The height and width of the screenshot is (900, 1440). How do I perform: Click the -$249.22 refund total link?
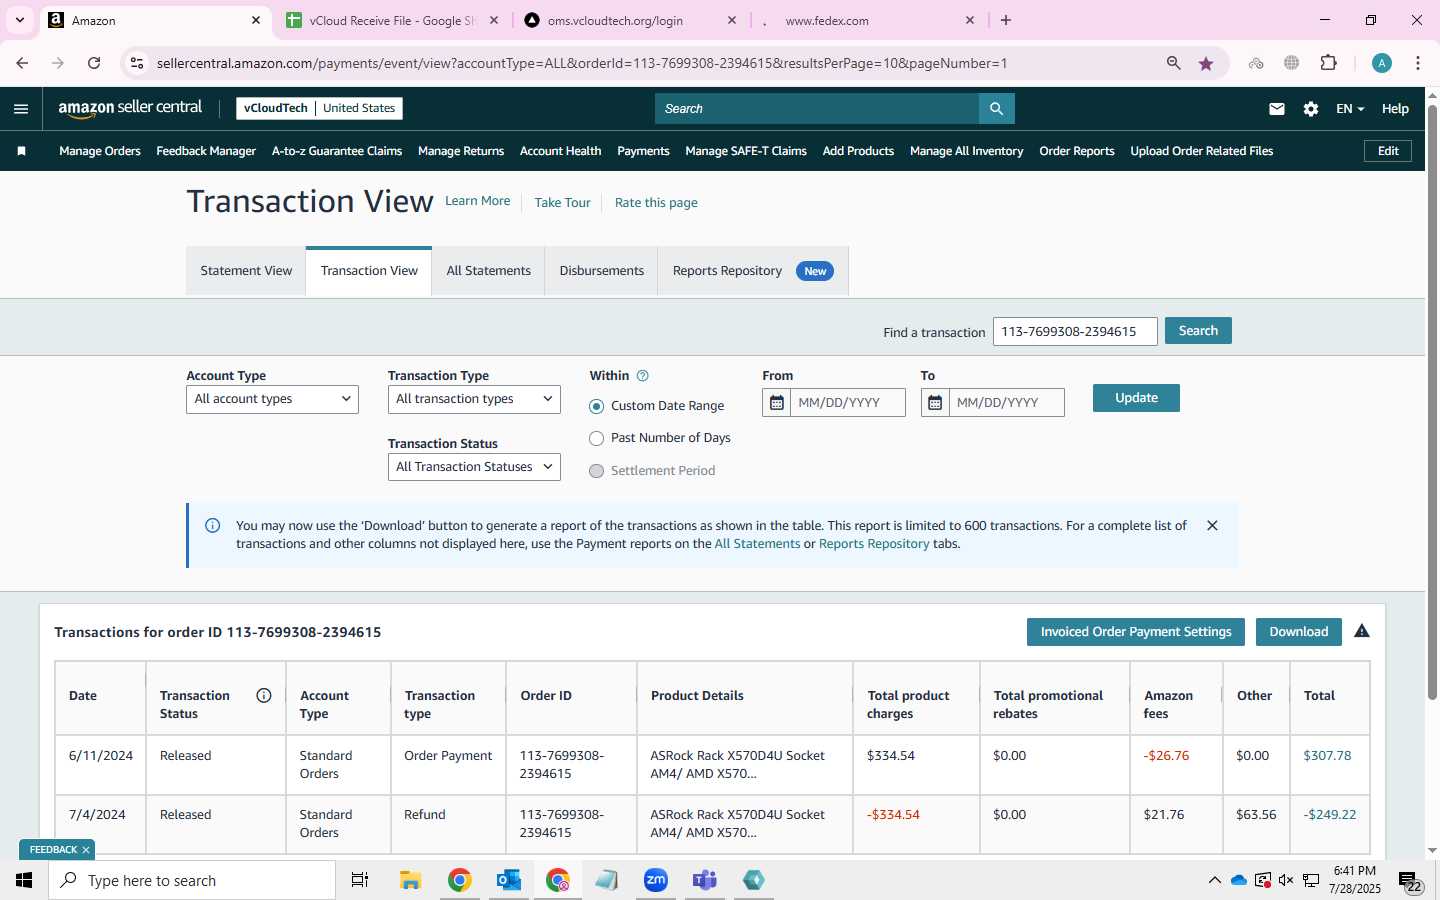[1329, 815]
